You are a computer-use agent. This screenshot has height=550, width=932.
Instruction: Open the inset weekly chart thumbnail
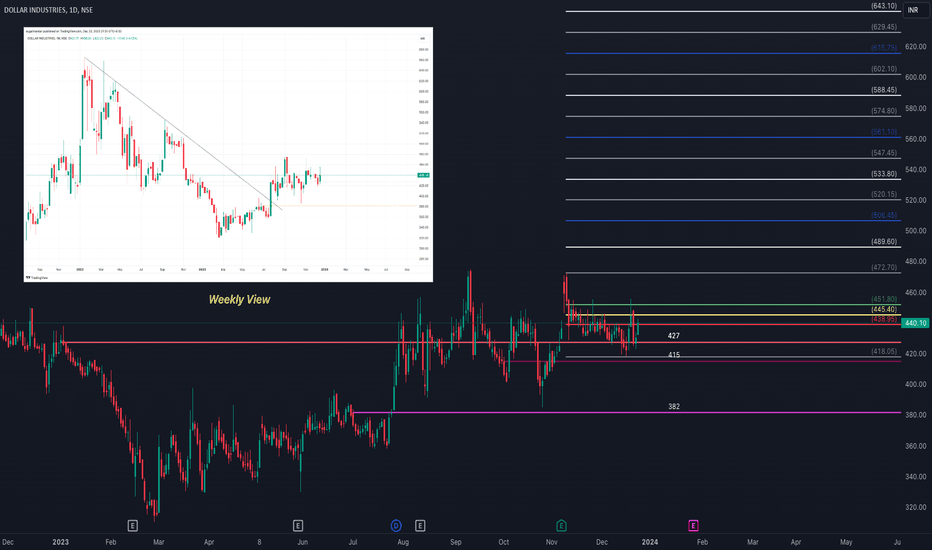[228, 155]
